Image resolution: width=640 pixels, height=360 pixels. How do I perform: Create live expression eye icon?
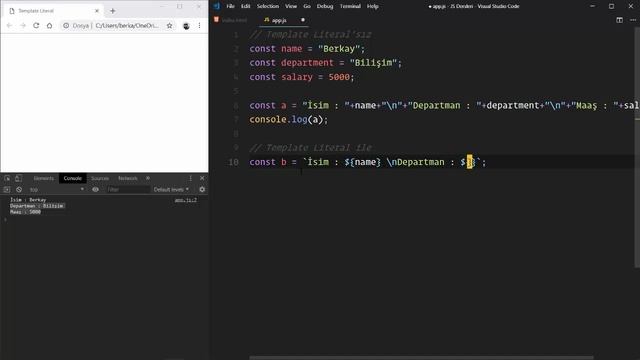[96, 189]
